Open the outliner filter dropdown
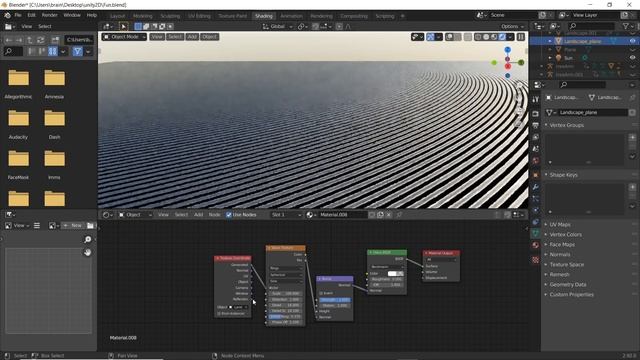This screenshot has height=360, width=640. pyautogui.click(x=627, y=26)
